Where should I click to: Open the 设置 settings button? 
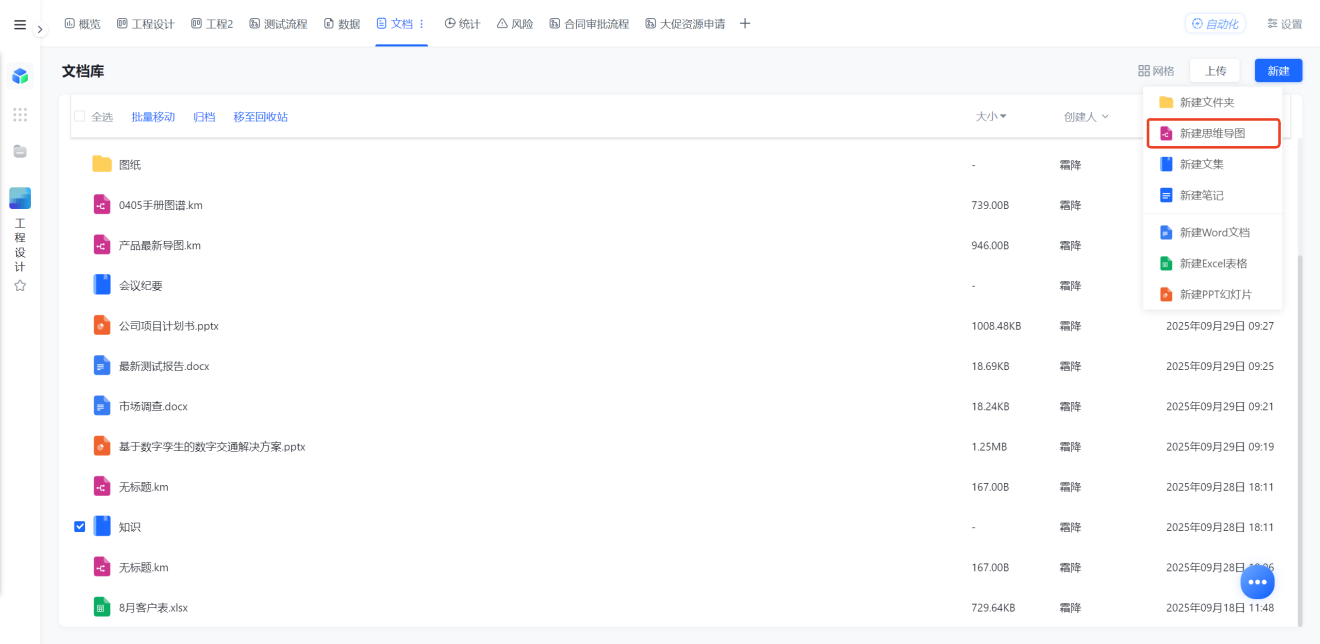click(1284, 24)
